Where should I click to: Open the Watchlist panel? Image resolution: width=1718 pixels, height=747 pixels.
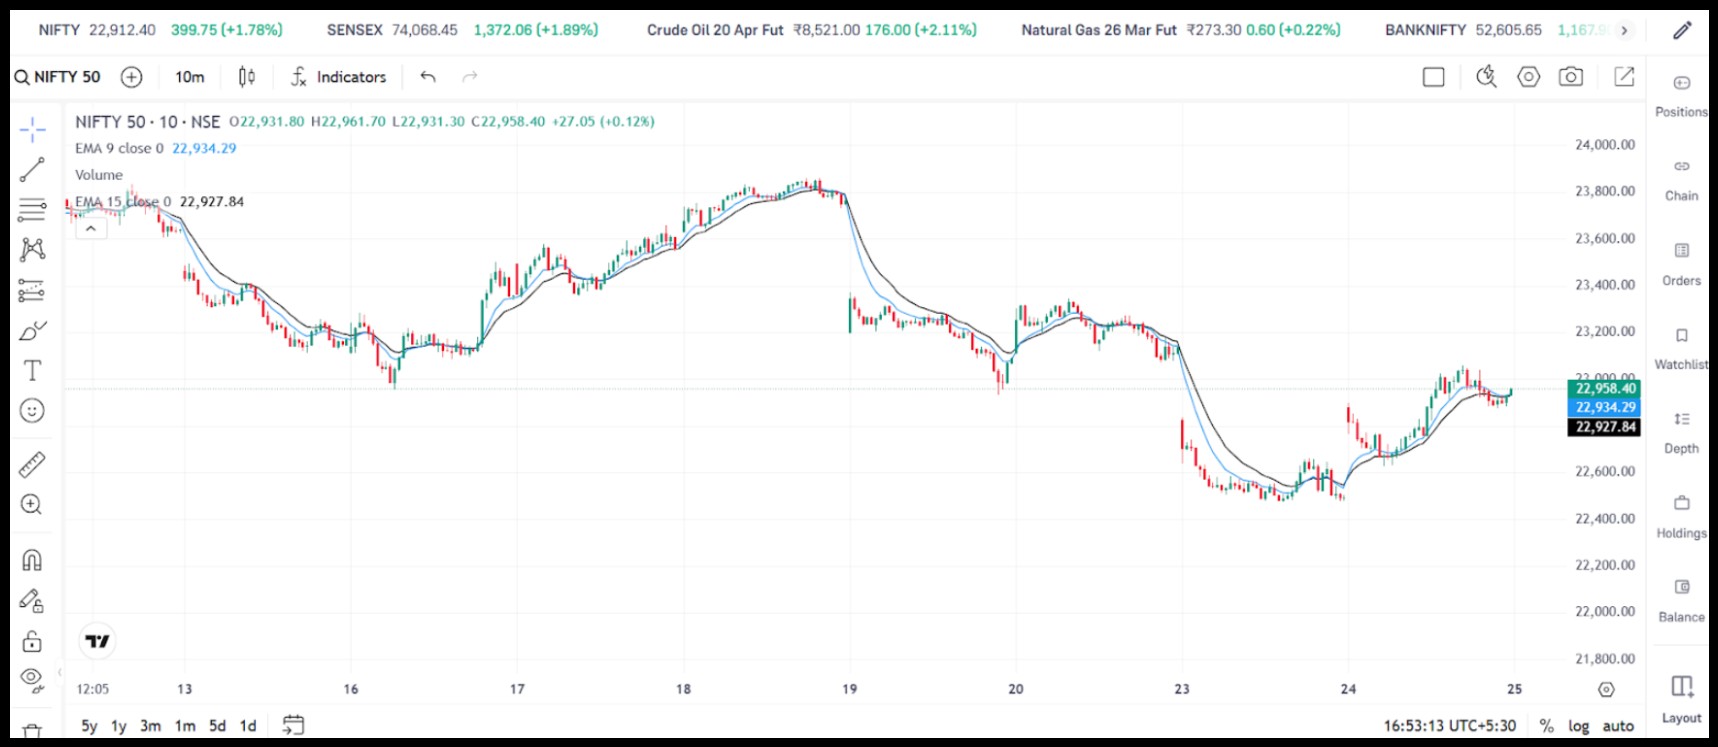[x=1681, y=349]
